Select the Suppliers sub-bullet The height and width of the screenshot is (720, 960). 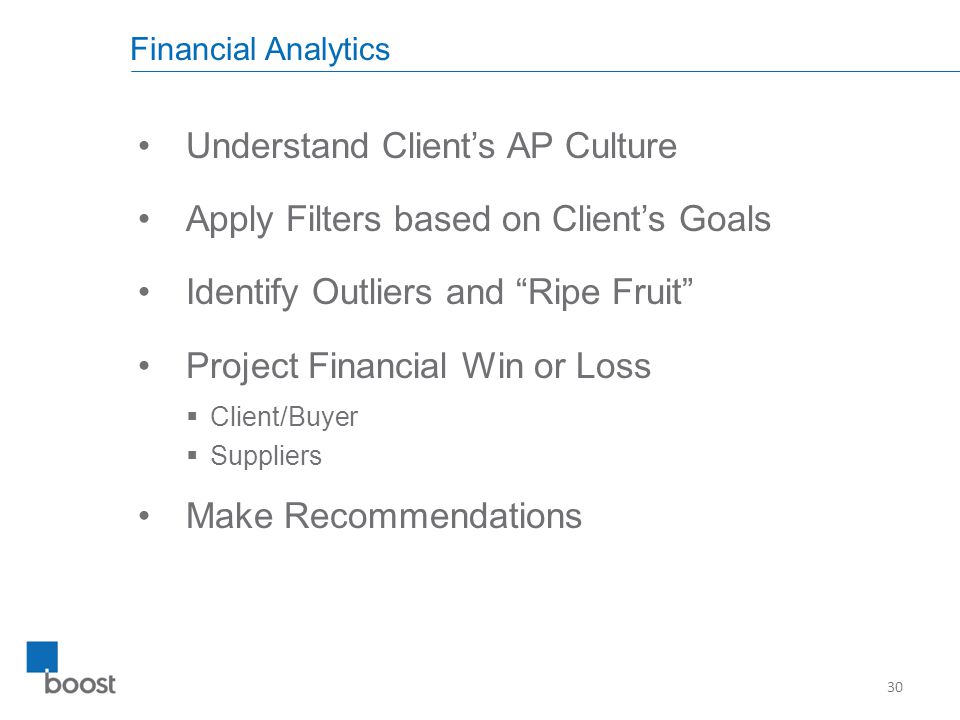[266, 456]
